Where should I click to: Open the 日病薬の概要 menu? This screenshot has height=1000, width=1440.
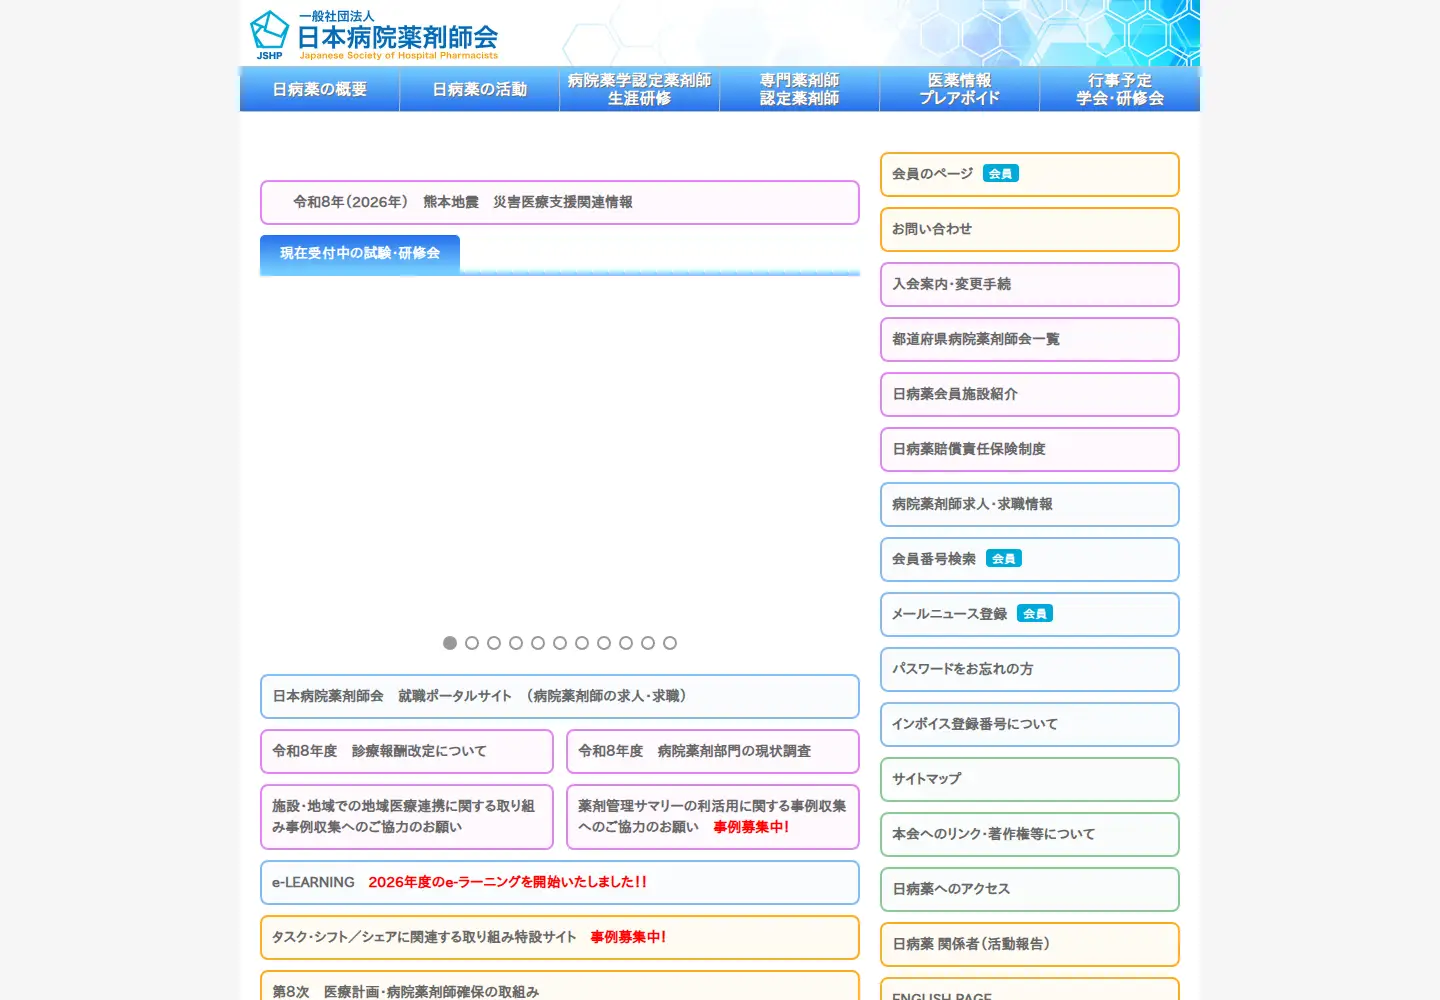(x=320, y=89)
